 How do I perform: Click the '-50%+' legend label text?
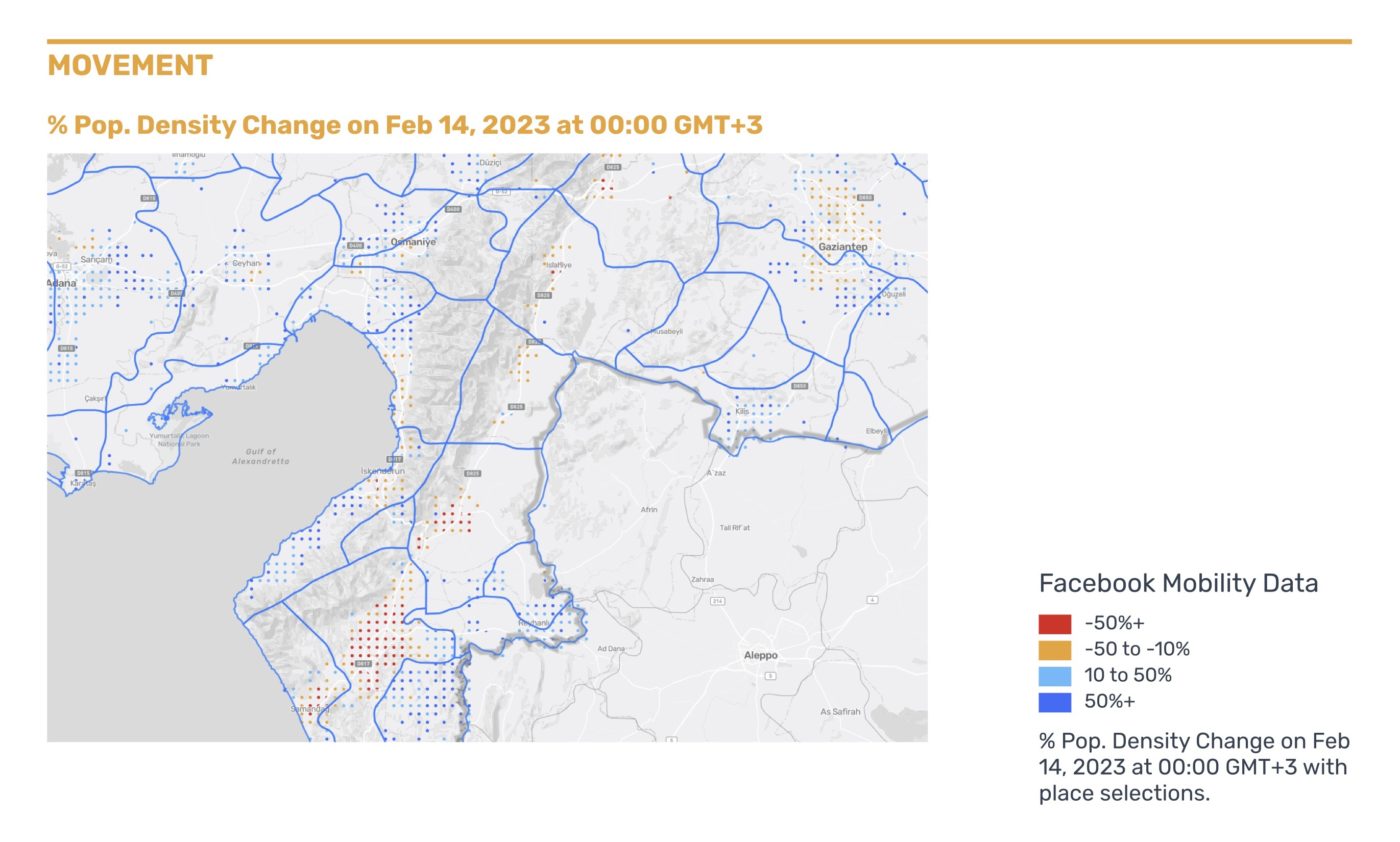point(1114,624)
